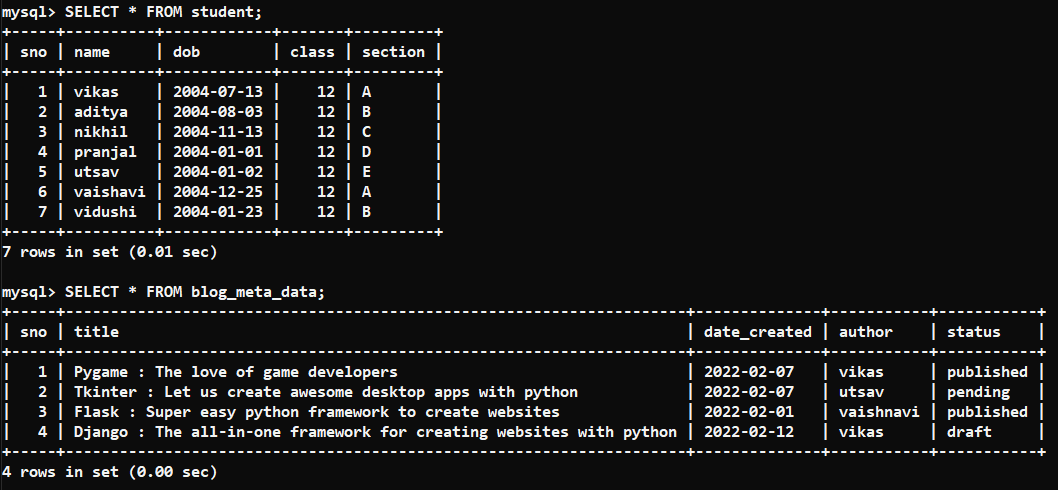Click the 'section' column header in student table
This screenshot has height=490, width=1058.
click(x=393, y=52)
